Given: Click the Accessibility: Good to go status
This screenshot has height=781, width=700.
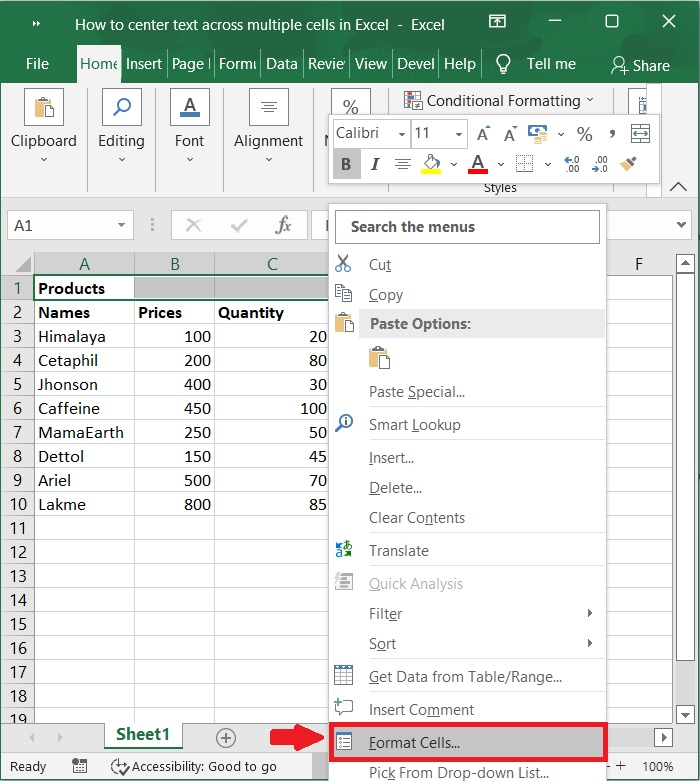Looking at the screenshot, I should pos(193,766).
